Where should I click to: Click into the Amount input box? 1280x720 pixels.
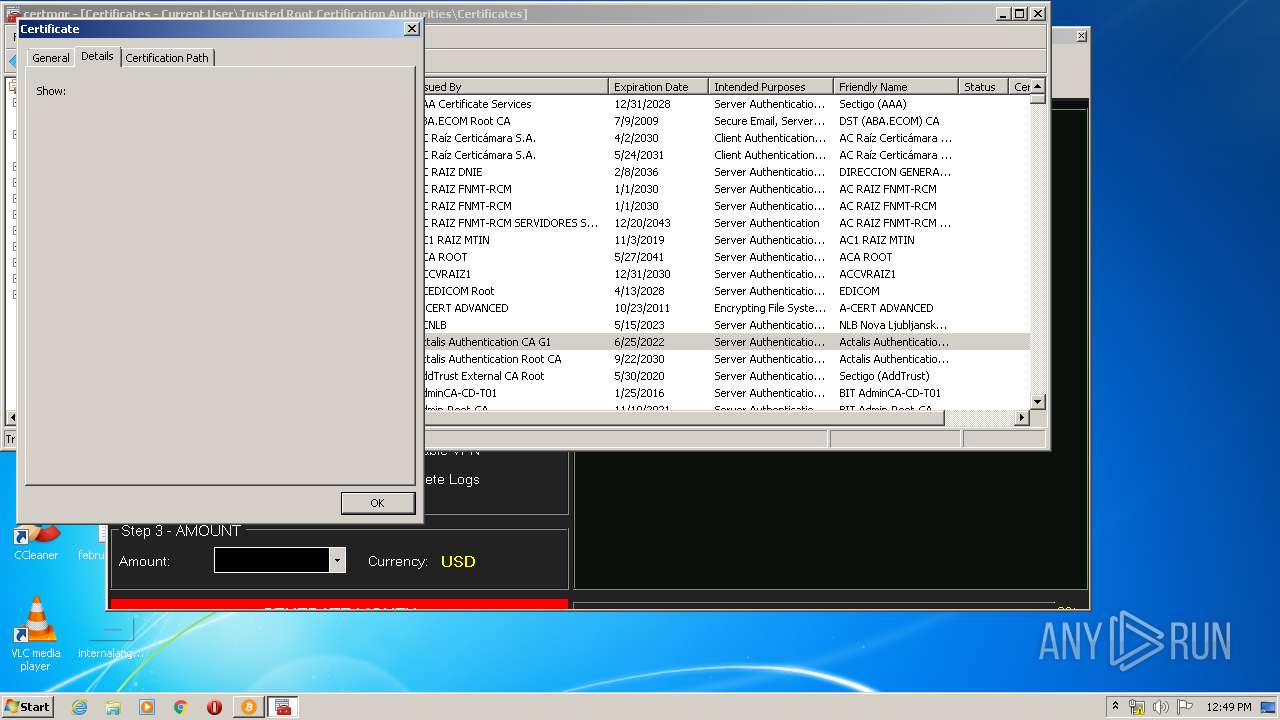272,560
